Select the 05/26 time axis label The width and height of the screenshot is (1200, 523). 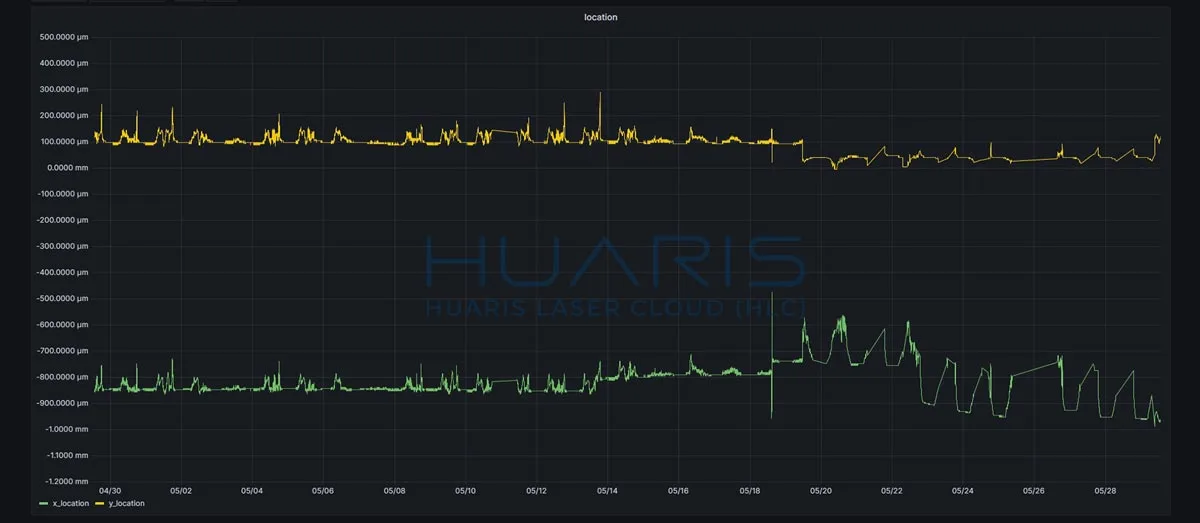pos(1033,491)
